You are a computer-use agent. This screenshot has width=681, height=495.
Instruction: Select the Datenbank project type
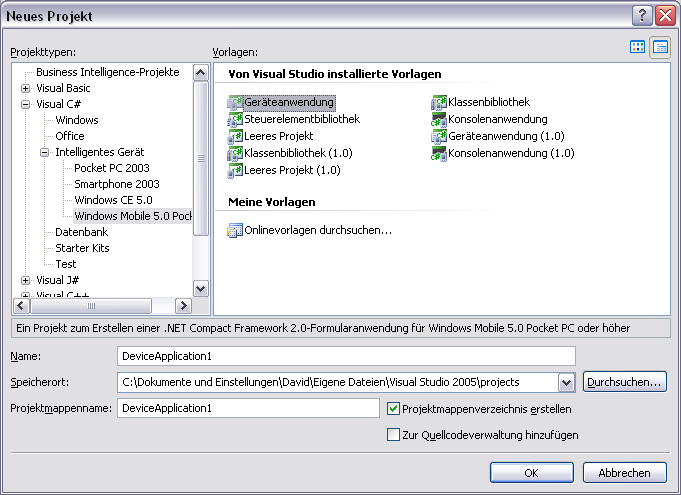tap(81, 232)
